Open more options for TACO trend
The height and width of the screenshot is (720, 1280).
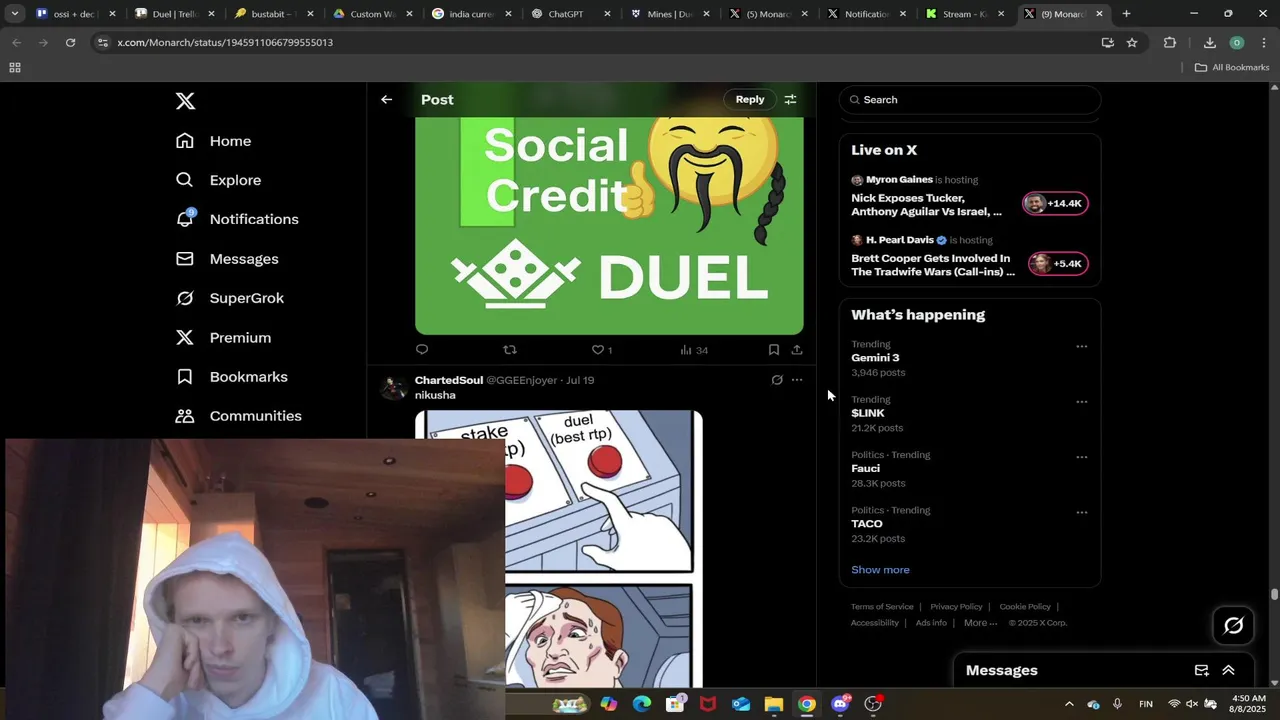click(1081, 512)
